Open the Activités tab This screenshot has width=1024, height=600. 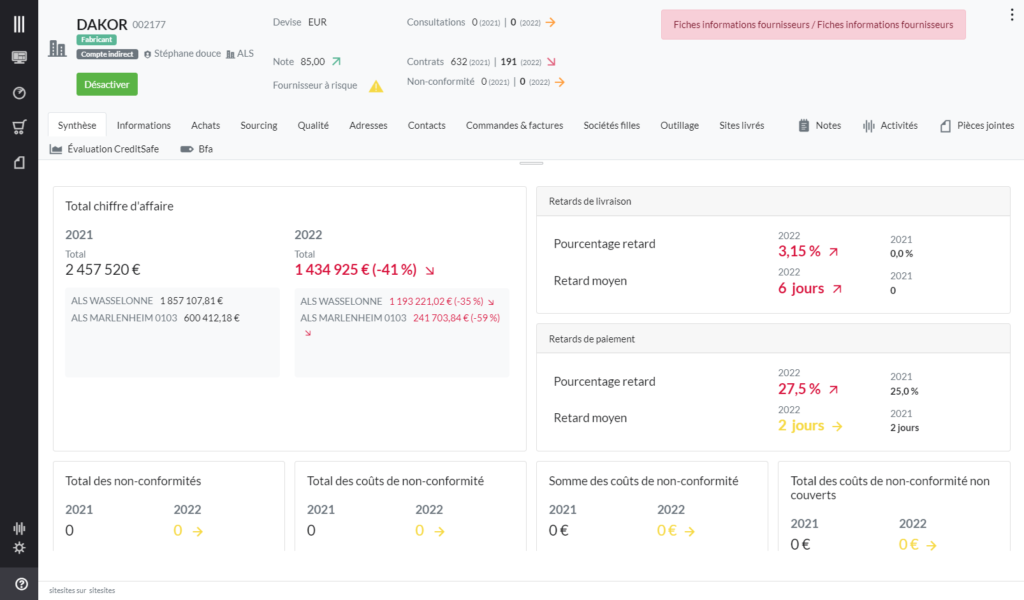click(x=890, y=126)
